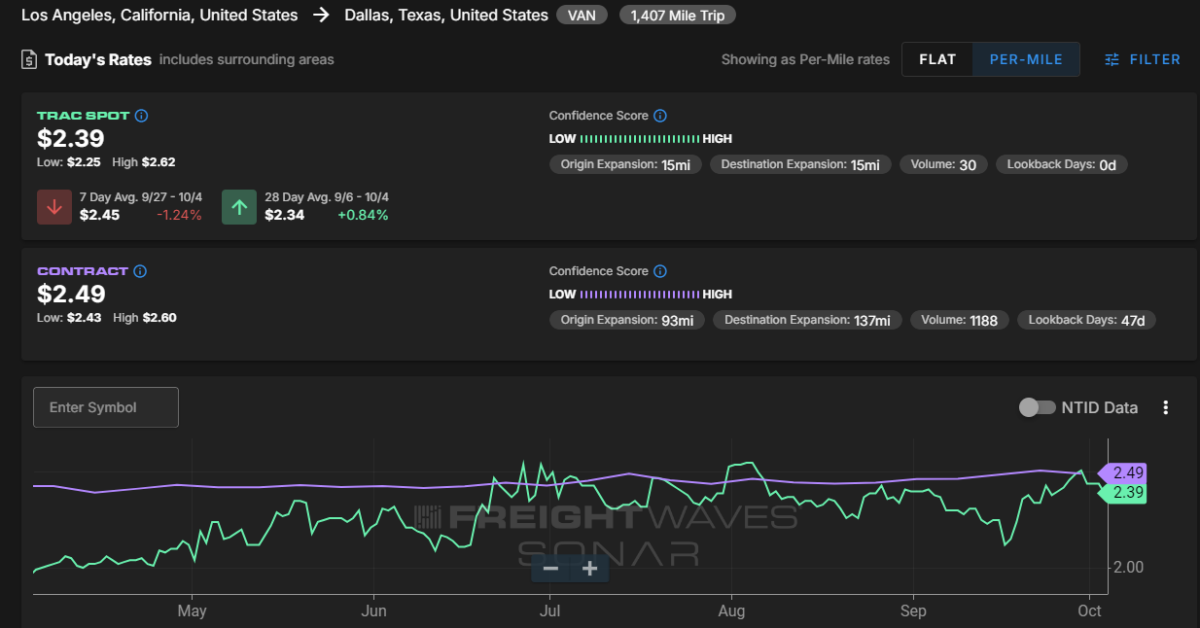Viewport: 1200px width, 628px height.
Task: Click info icon next to contract Confidence Score
Action: [660, 271]
